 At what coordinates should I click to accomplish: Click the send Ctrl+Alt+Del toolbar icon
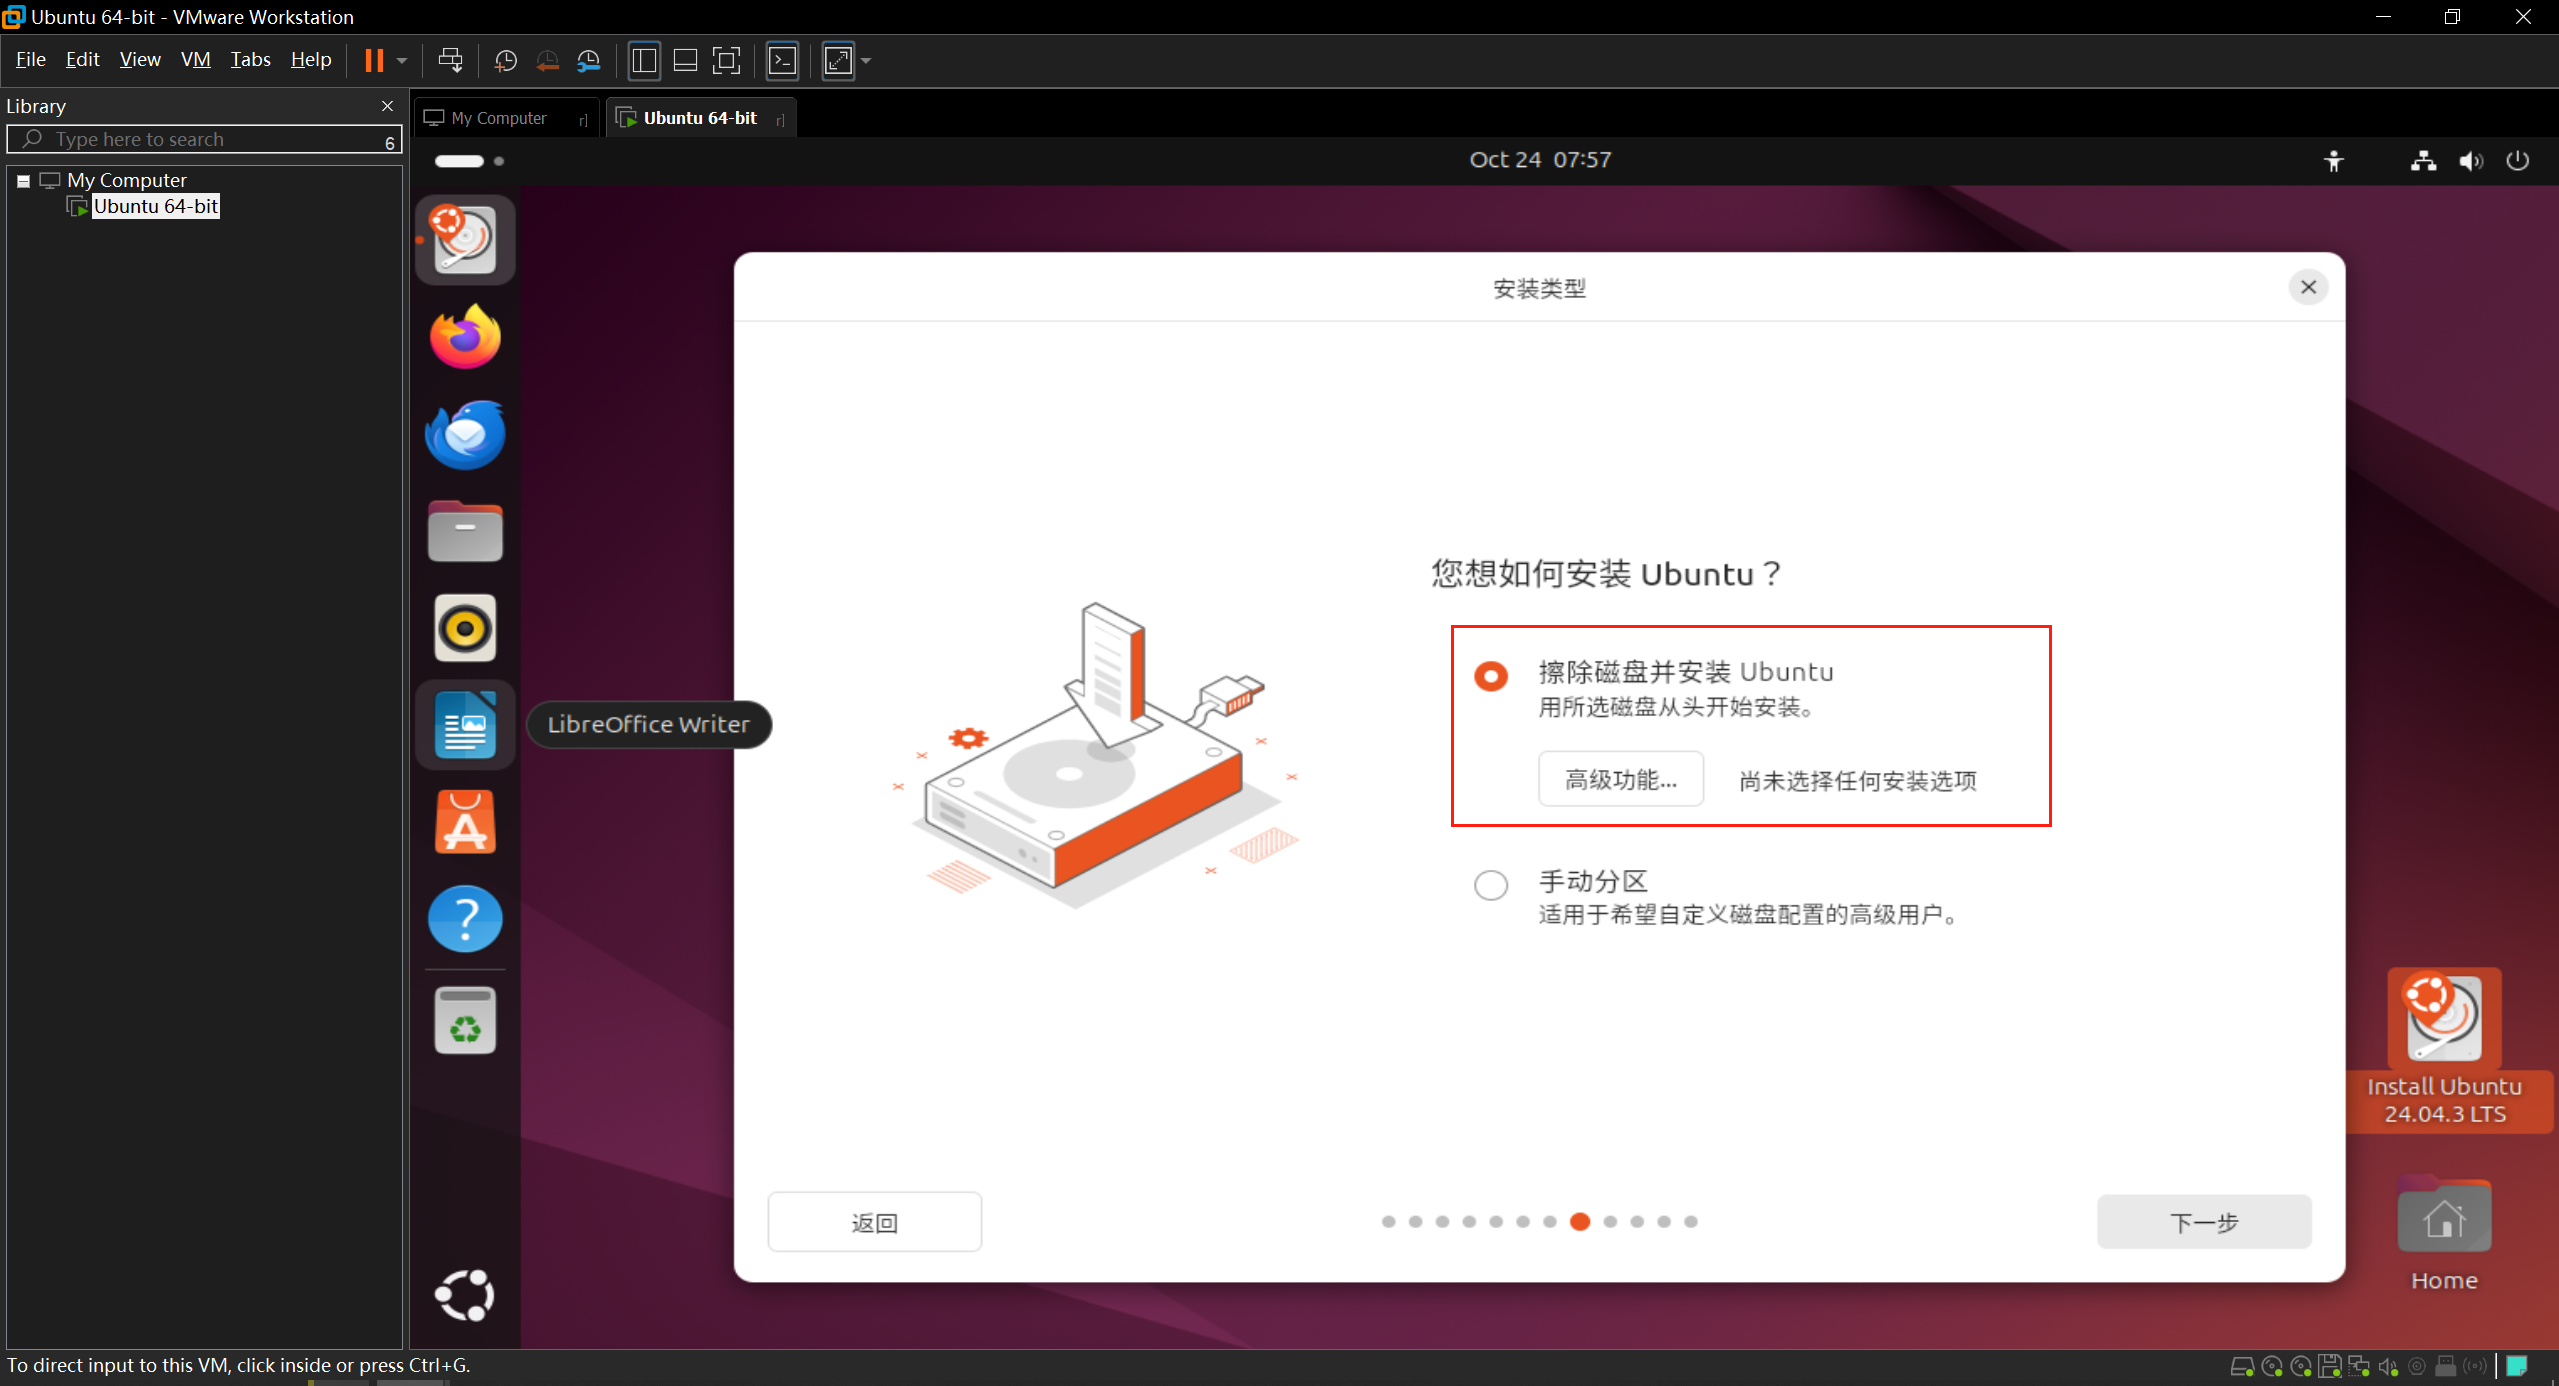tap(450, 61)
